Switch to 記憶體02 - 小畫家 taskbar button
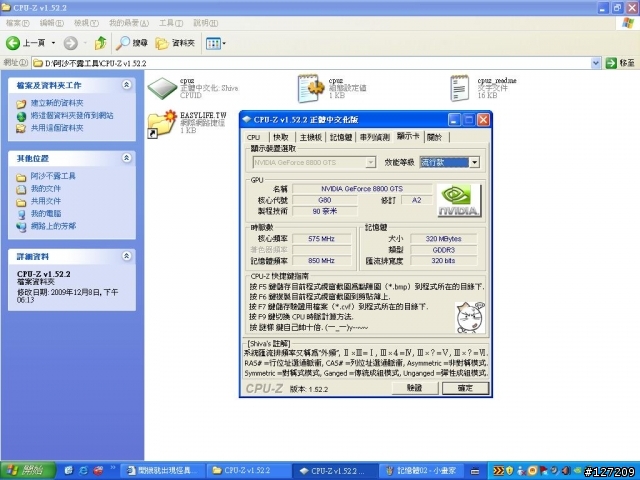The width and height of the screenshot is (640, 480). click(x=422, y=471)
